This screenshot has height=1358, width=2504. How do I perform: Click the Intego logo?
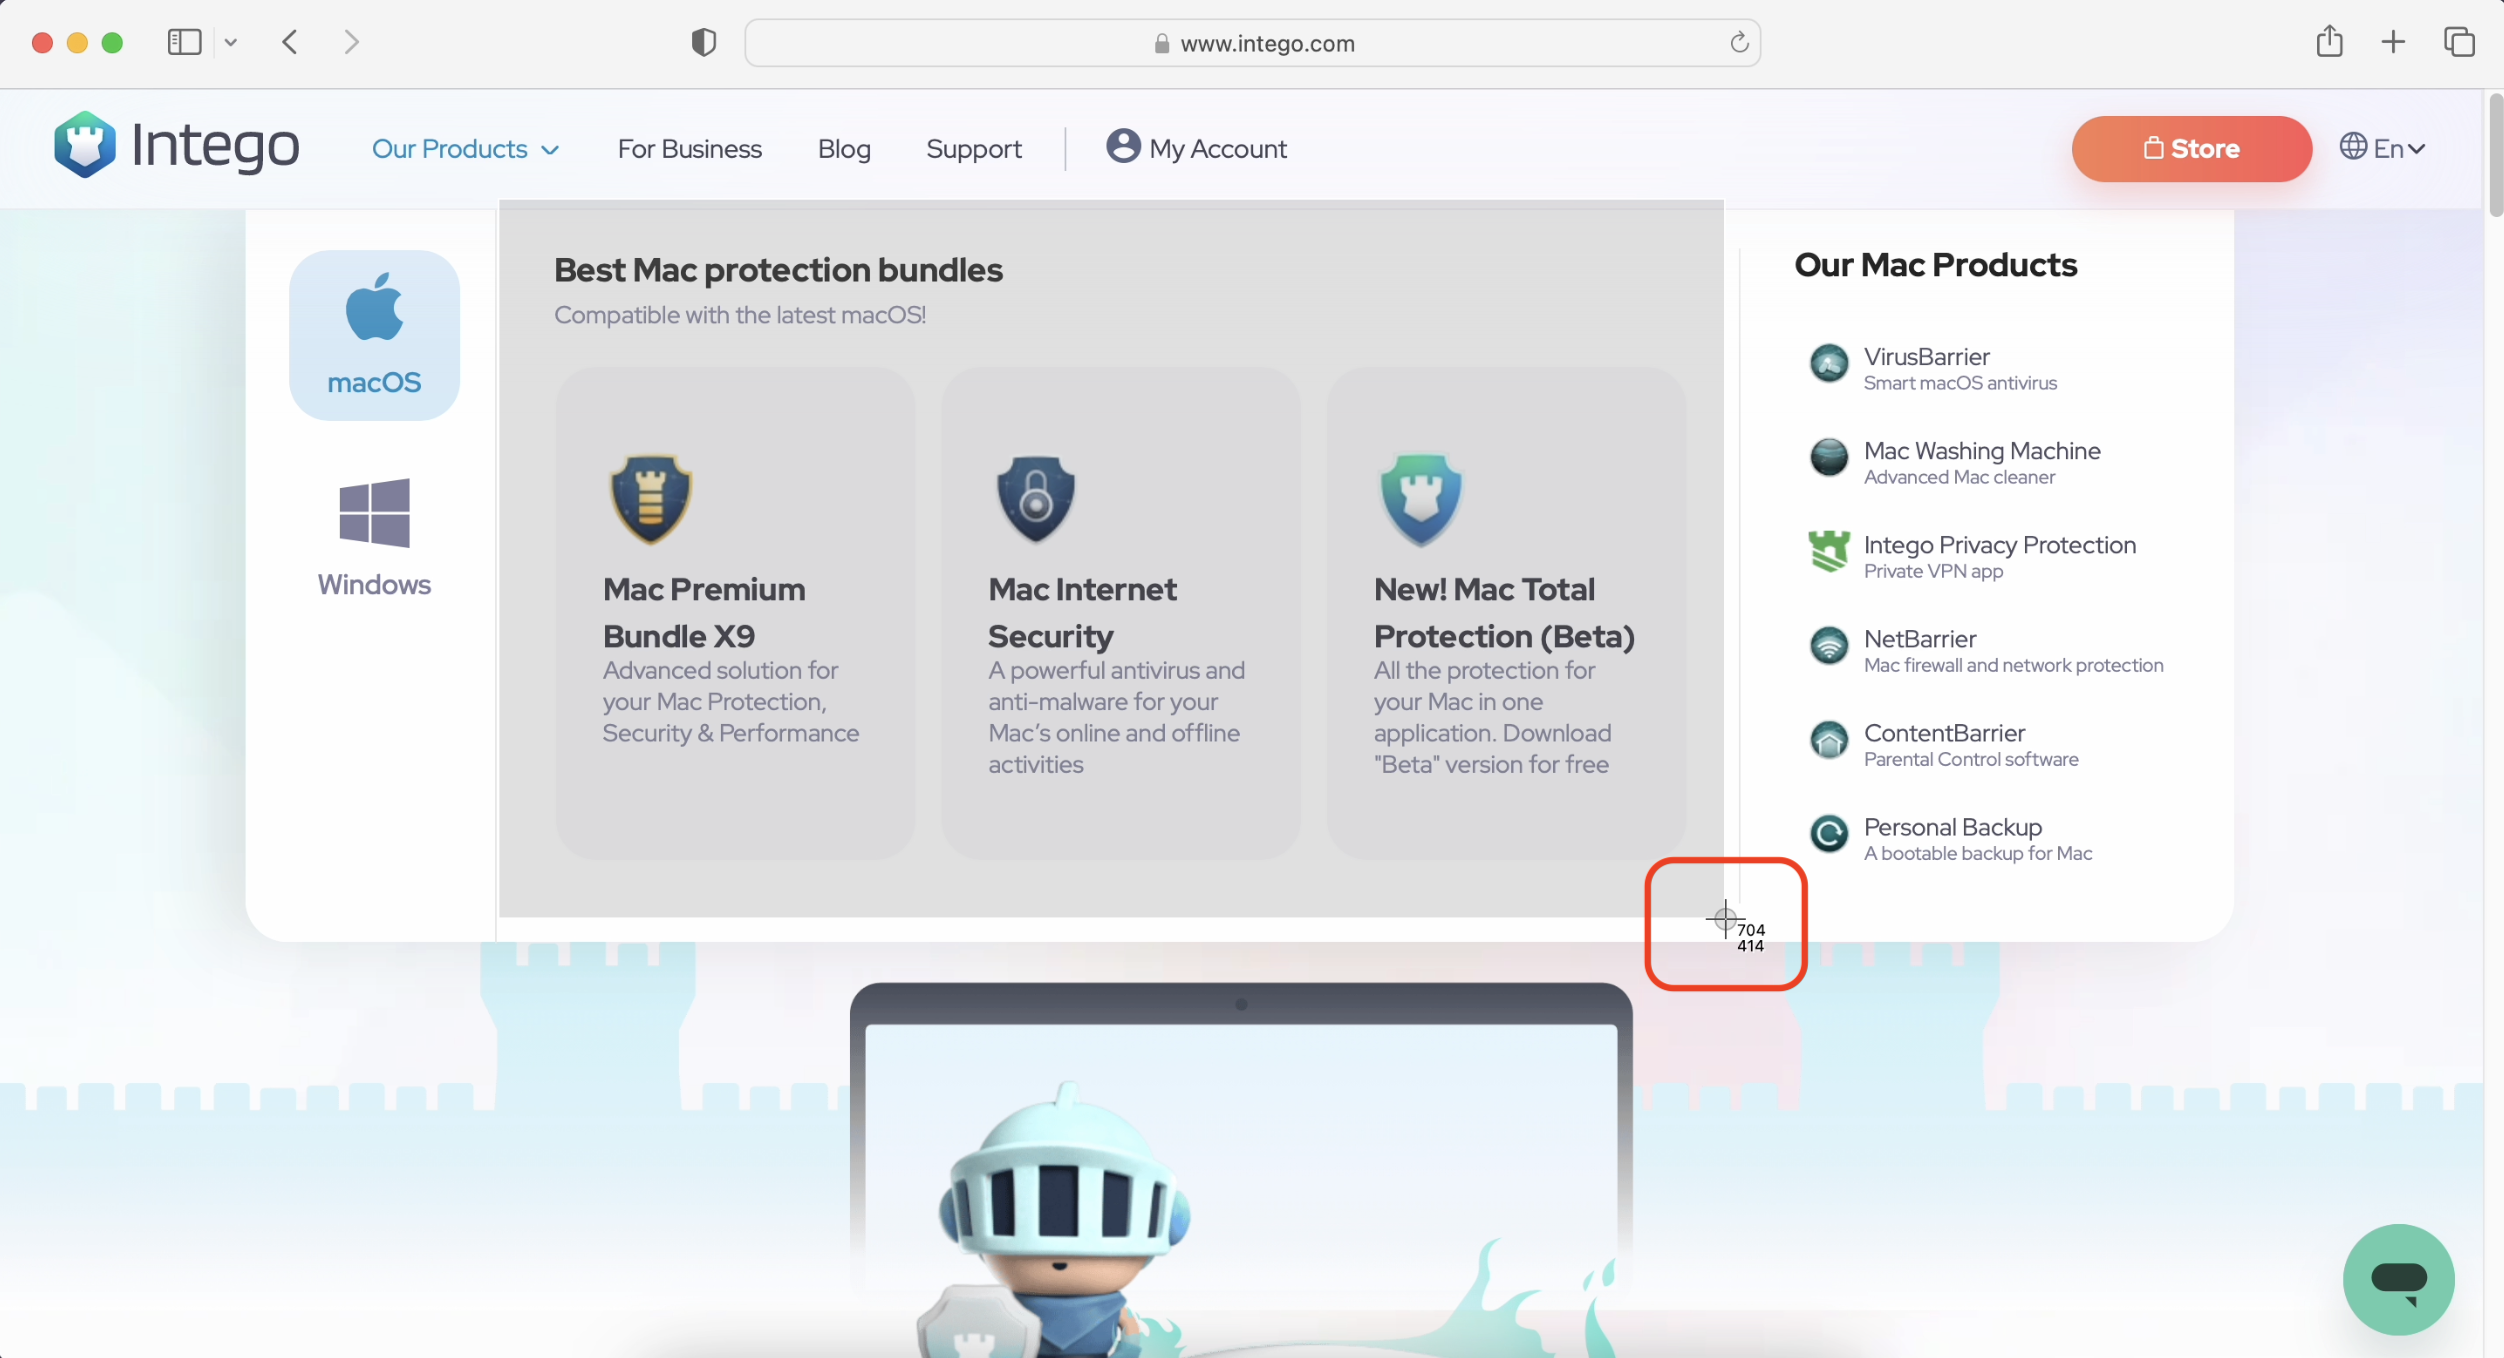click(x=176, y=146)
